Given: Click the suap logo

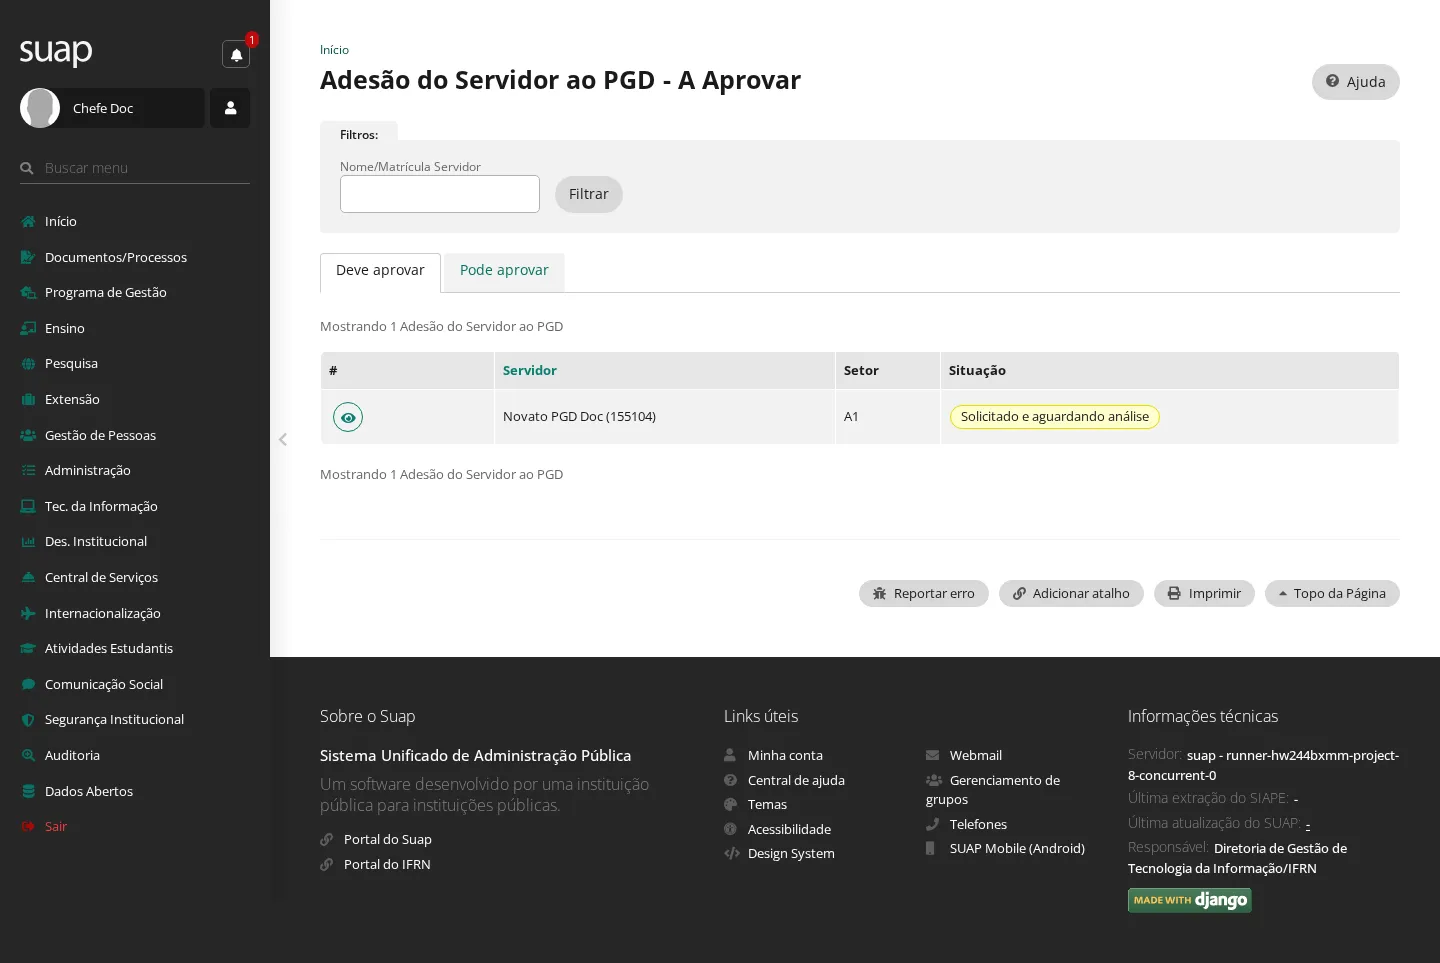Looking at the screenshot, I should click(x=56, y=51).
